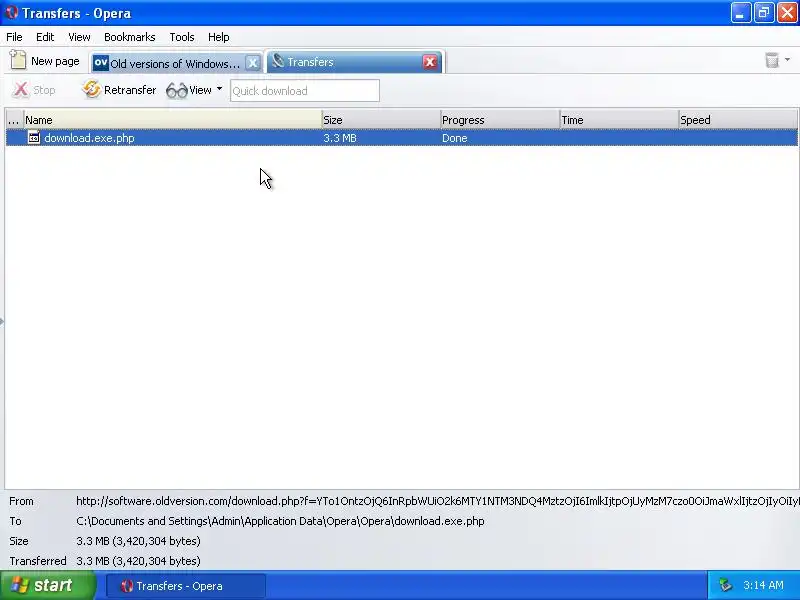Restore down the Opera window
This screenshot has width=800, height=600.
tap(764, 13)
